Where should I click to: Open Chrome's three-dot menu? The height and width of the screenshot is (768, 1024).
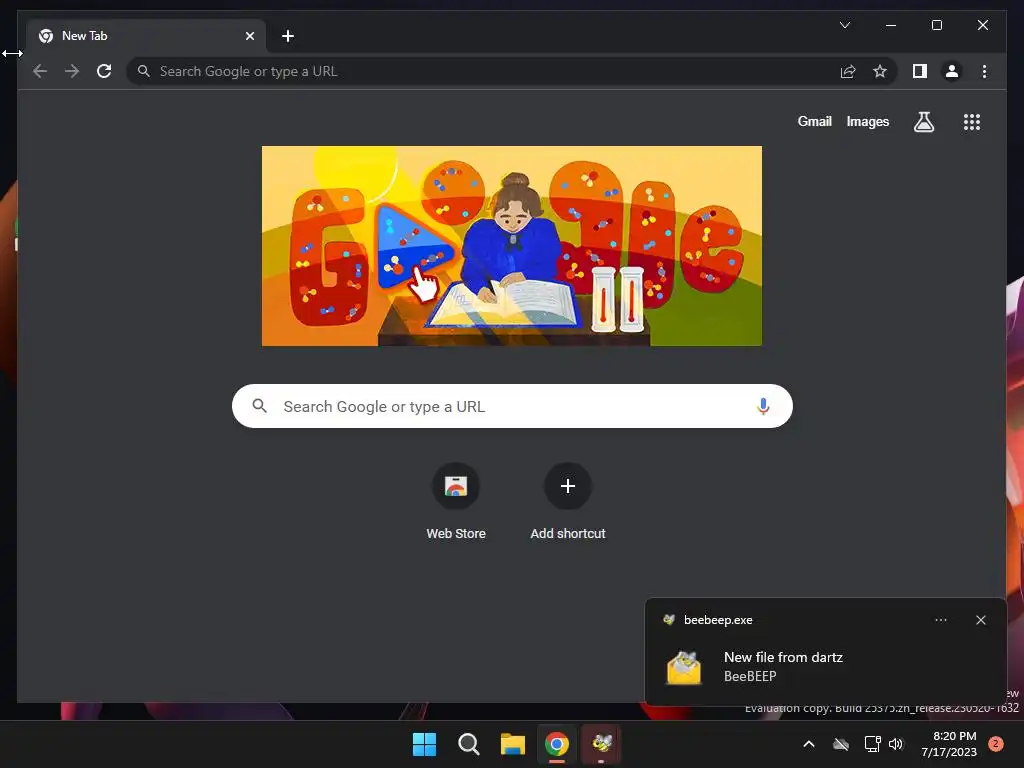984,71
